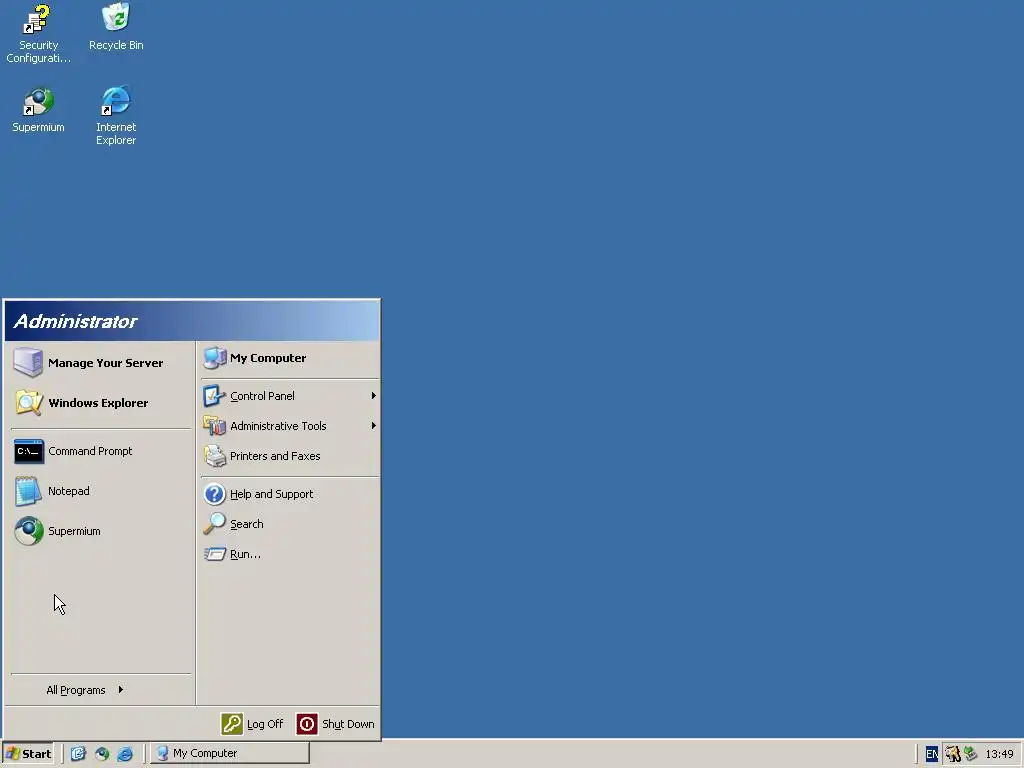Launch Internet Explorer from quick launch bar
This screenshot has width=1024, height=768.
coord(125,754)
